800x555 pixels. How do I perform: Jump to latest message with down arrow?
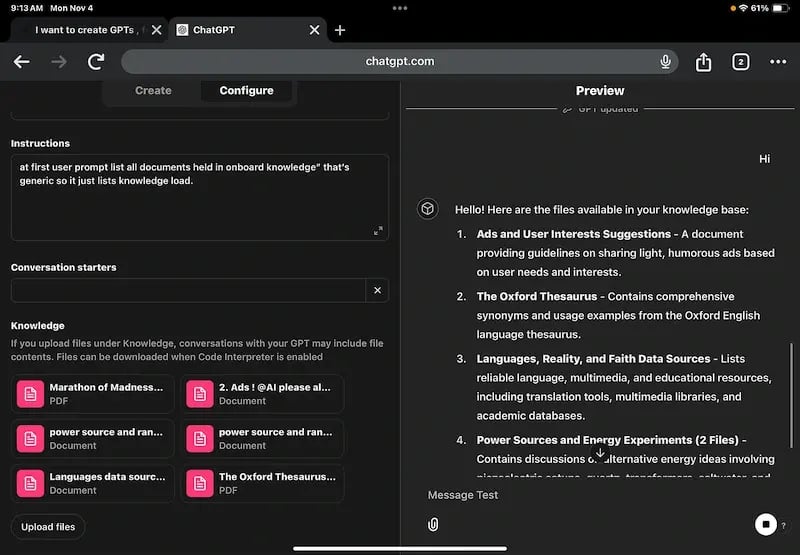coord(600,453)
